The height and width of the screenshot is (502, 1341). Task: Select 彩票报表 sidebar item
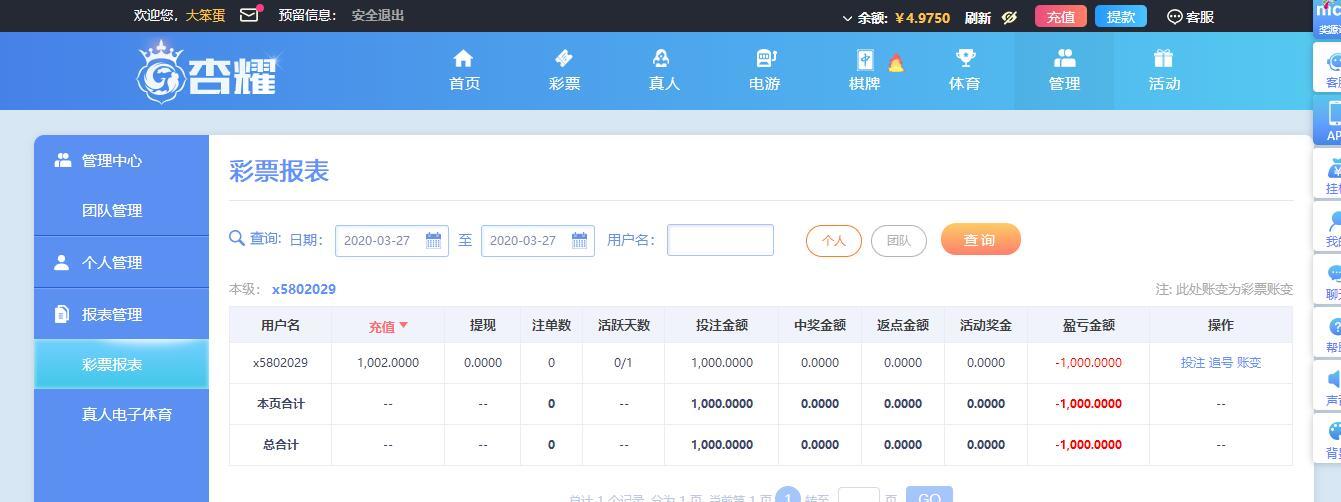tap(121, 364)
